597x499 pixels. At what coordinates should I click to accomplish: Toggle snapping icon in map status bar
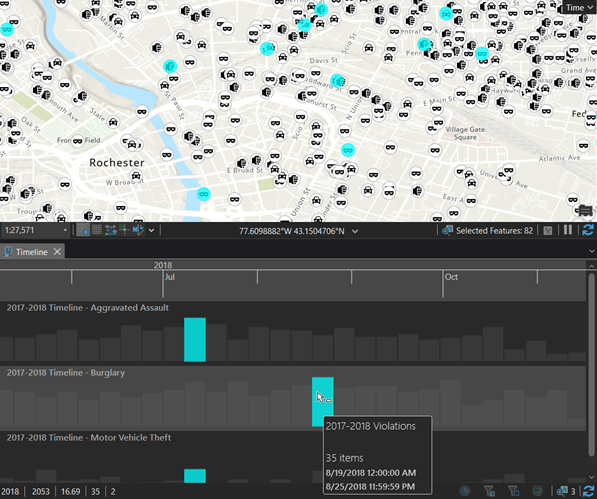click(x=83, y=230)
